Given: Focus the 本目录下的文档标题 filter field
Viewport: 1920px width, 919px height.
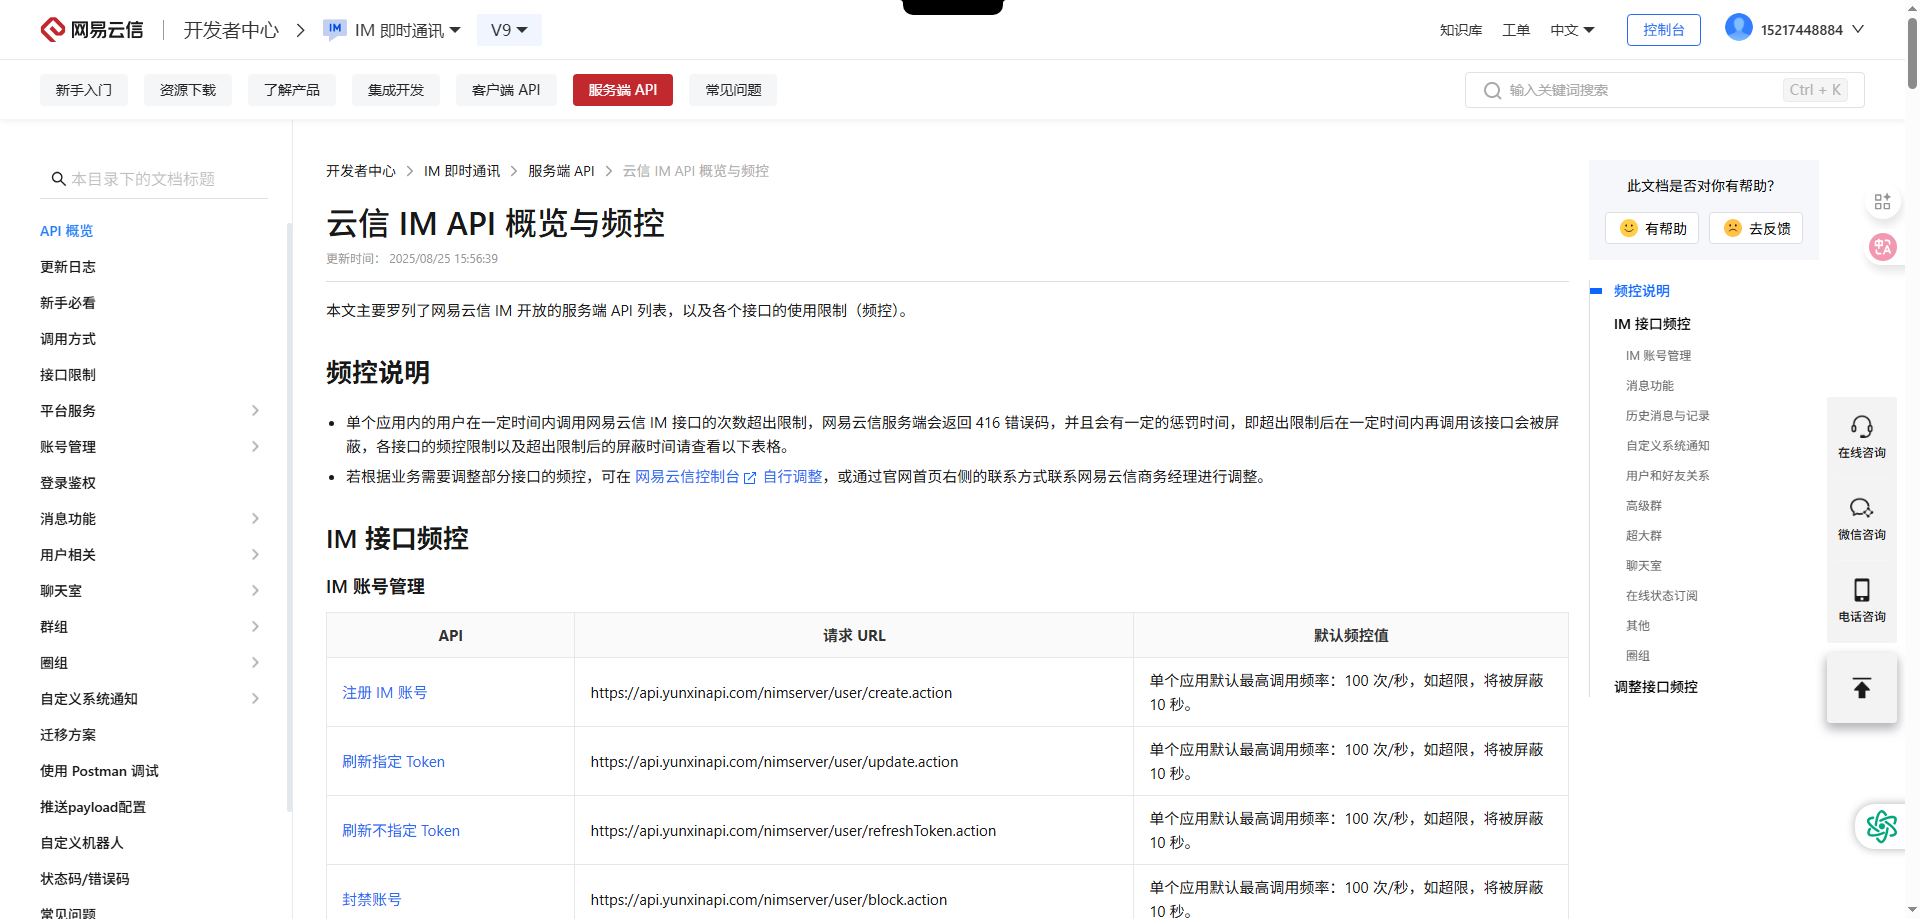Looking at the screenshot, I should [154, 179].
